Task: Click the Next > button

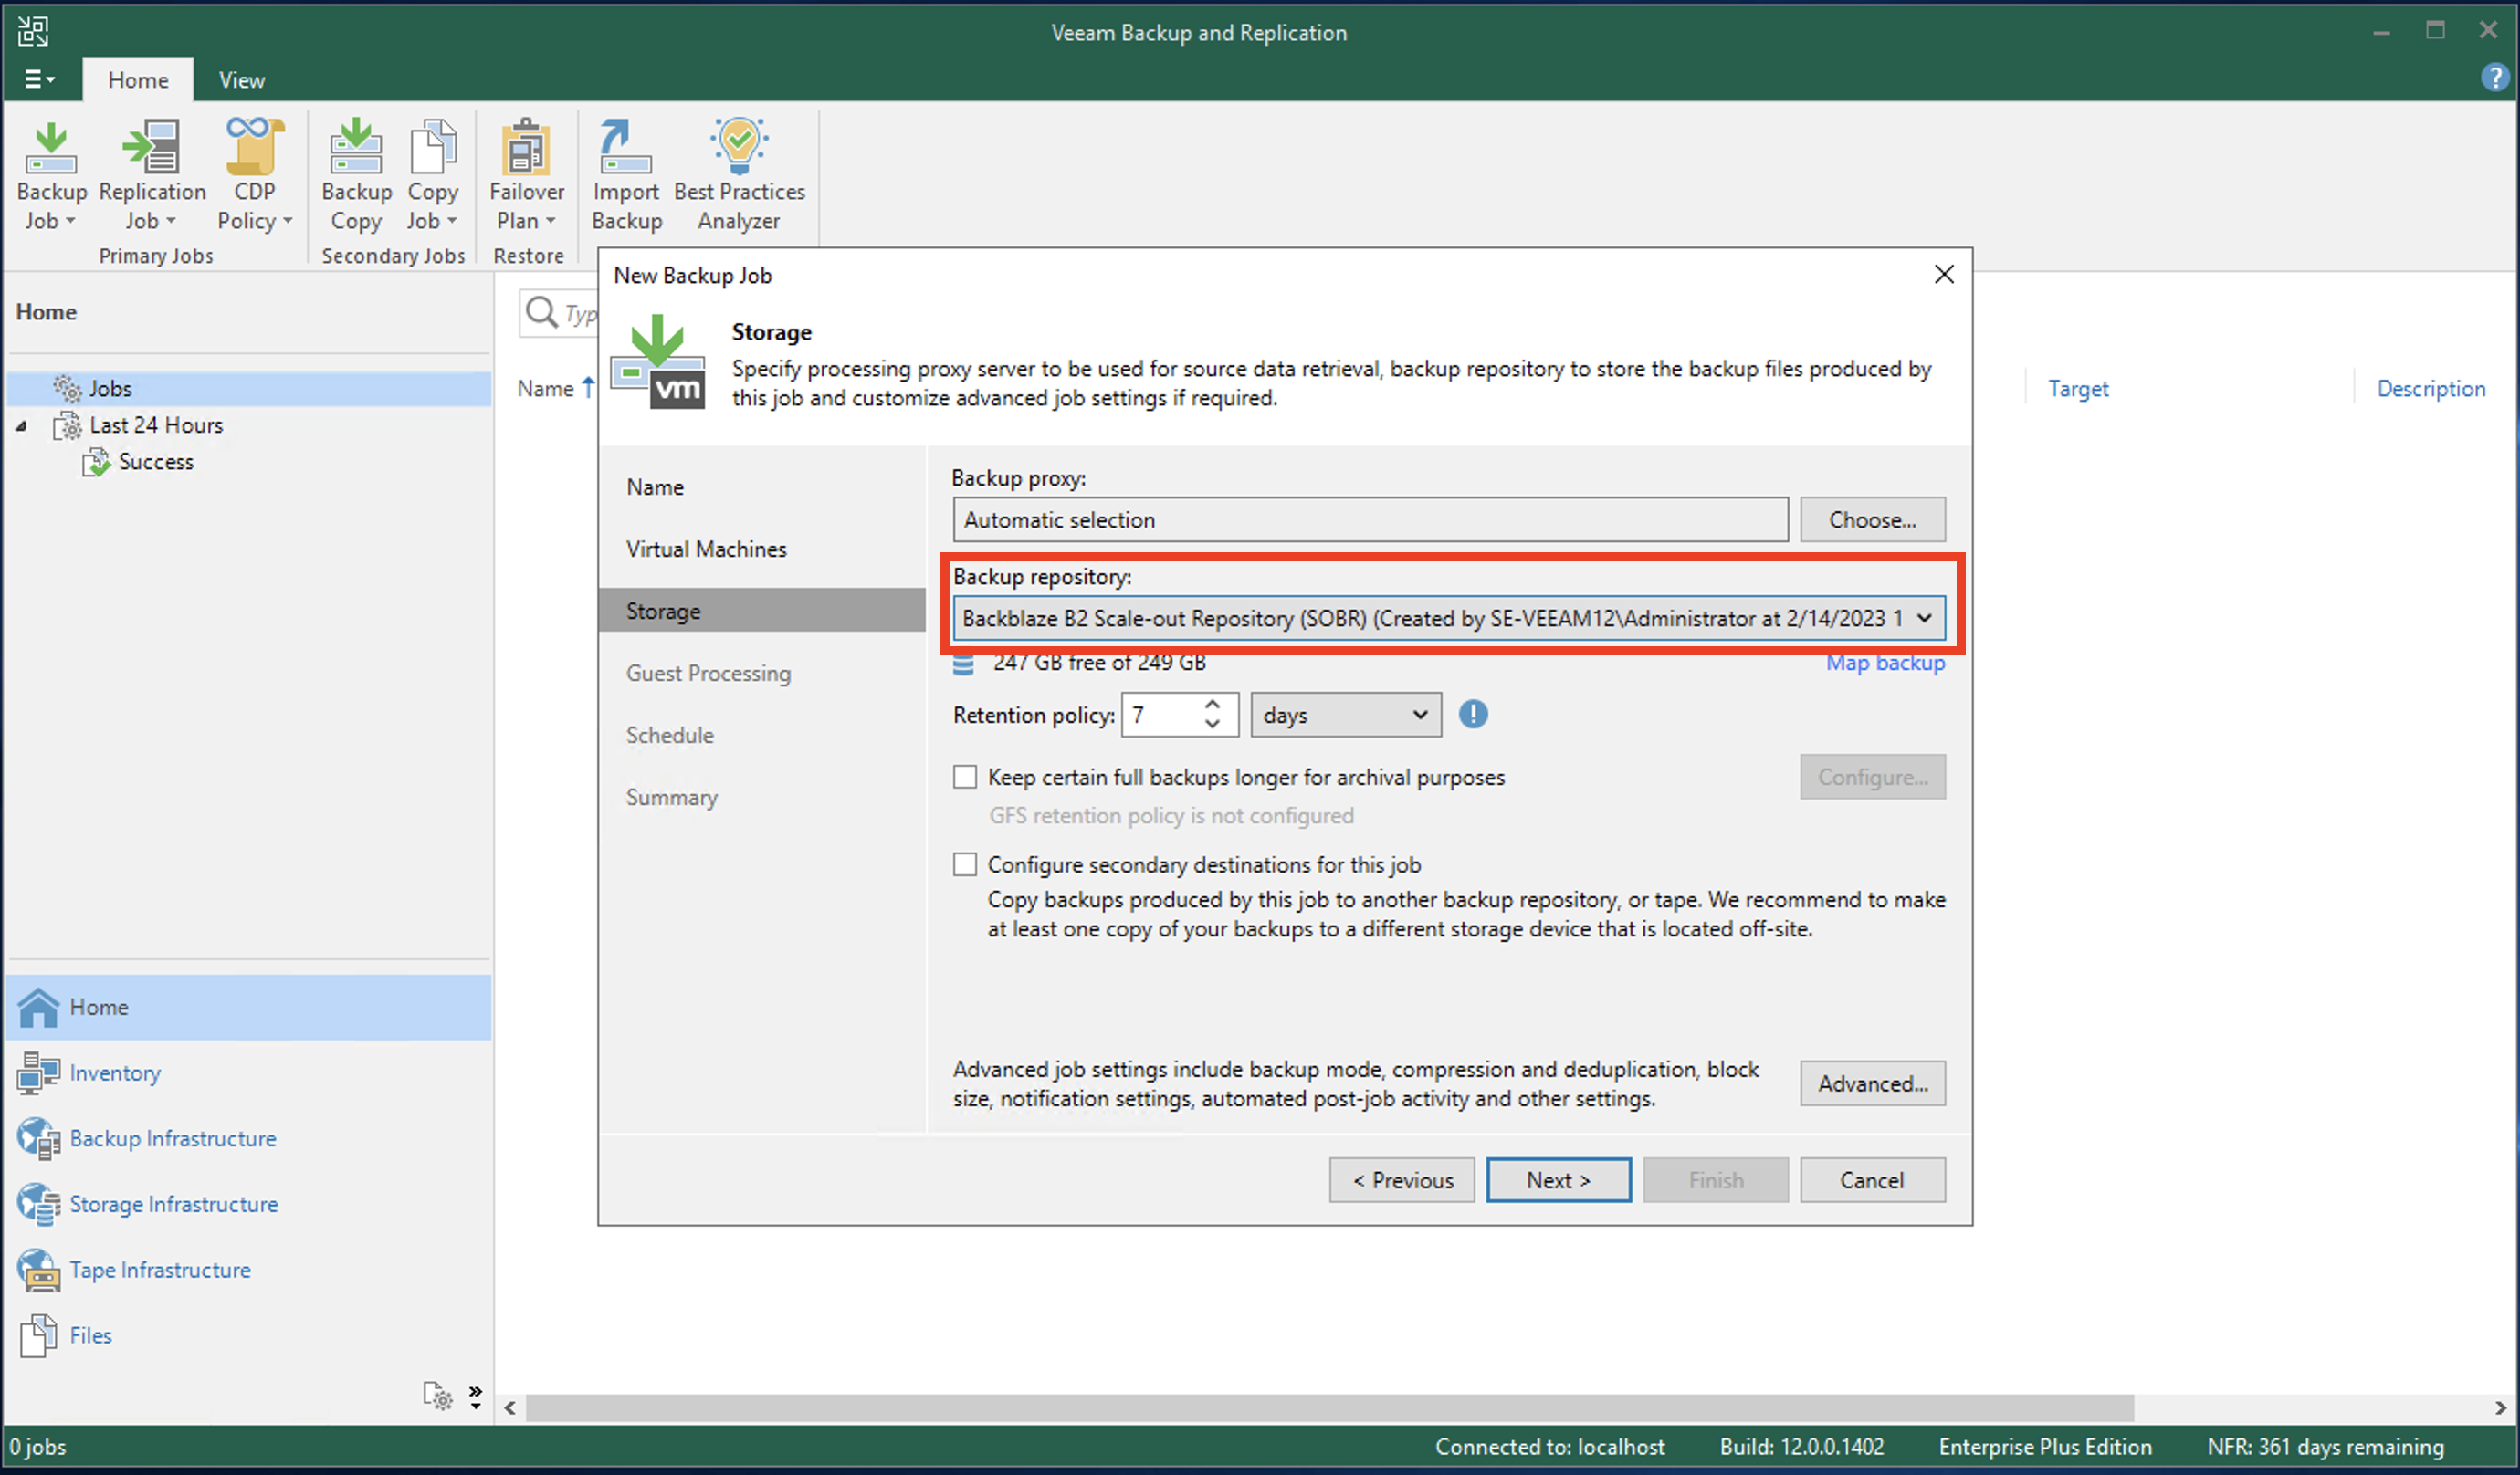Action: coord(1558,1180)
